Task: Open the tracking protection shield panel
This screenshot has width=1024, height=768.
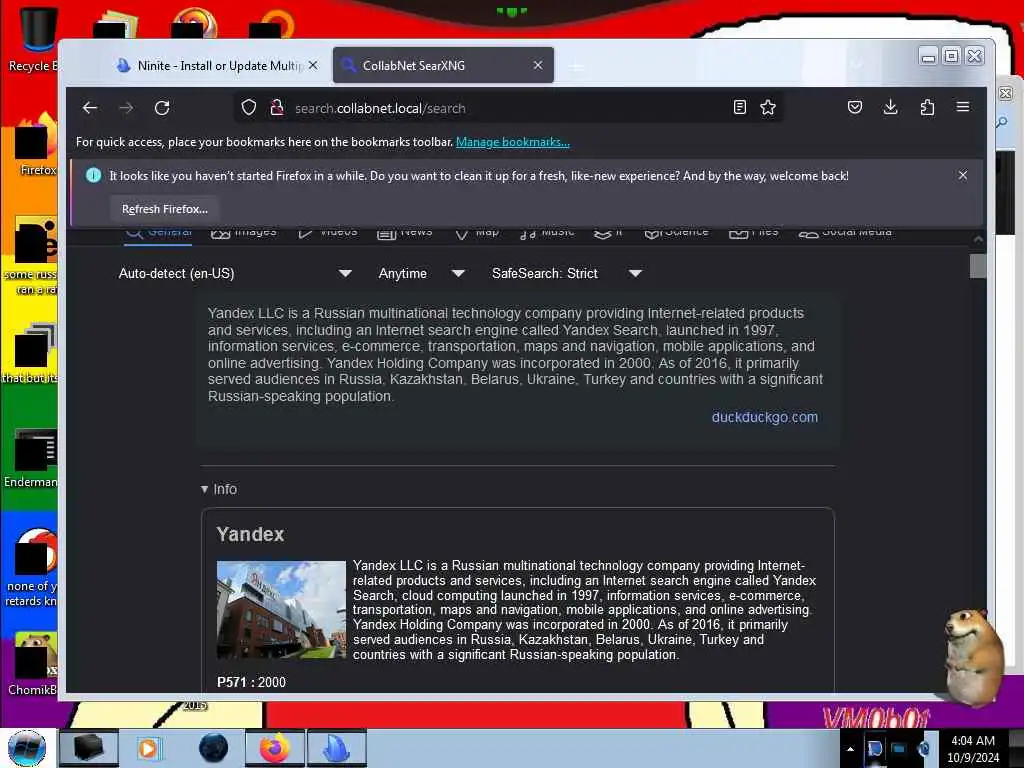Action: (249, 108)
